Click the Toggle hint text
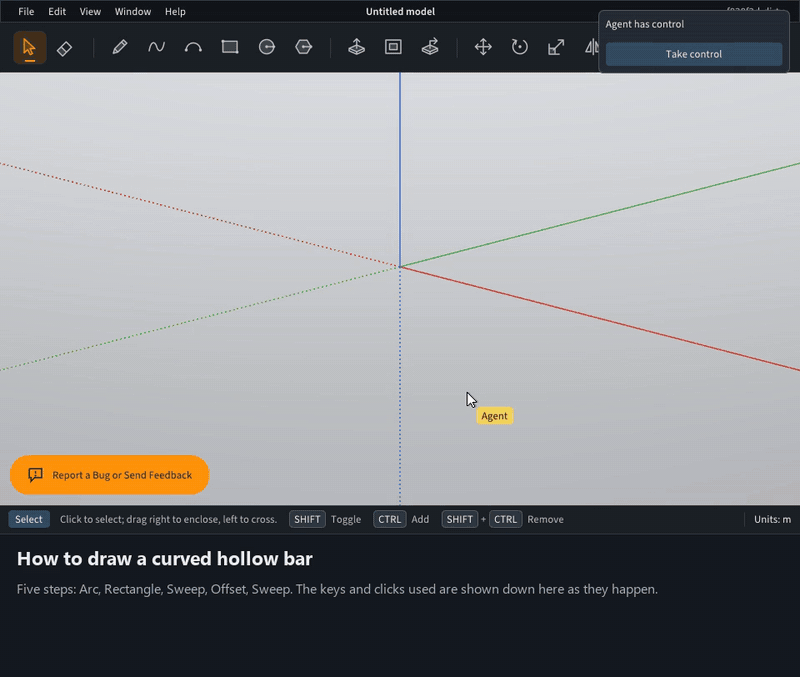The height and width of the screenshot is (677, 800). 346,519
